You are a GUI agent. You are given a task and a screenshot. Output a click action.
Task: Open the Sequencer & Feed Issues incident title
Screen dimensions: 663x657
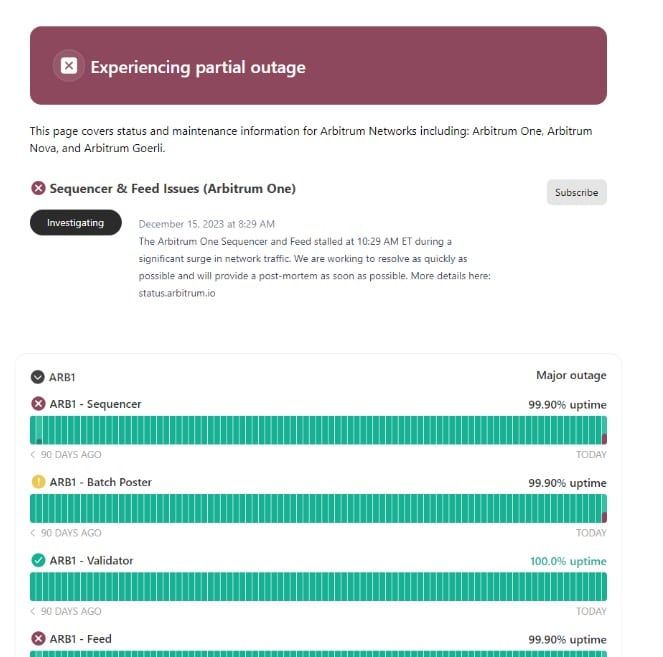(x=173, y=189)
